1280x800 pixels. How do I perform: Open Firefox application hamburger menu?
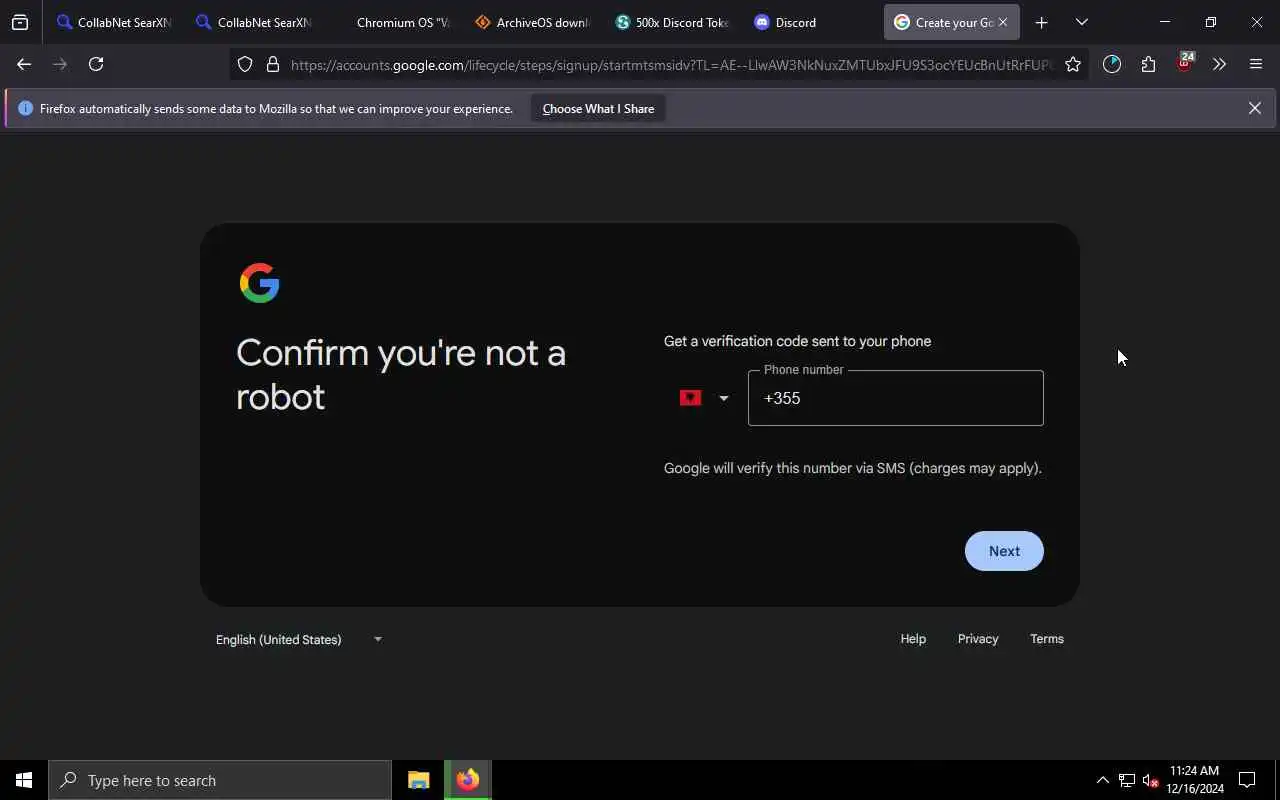[x=1256, y=64]
